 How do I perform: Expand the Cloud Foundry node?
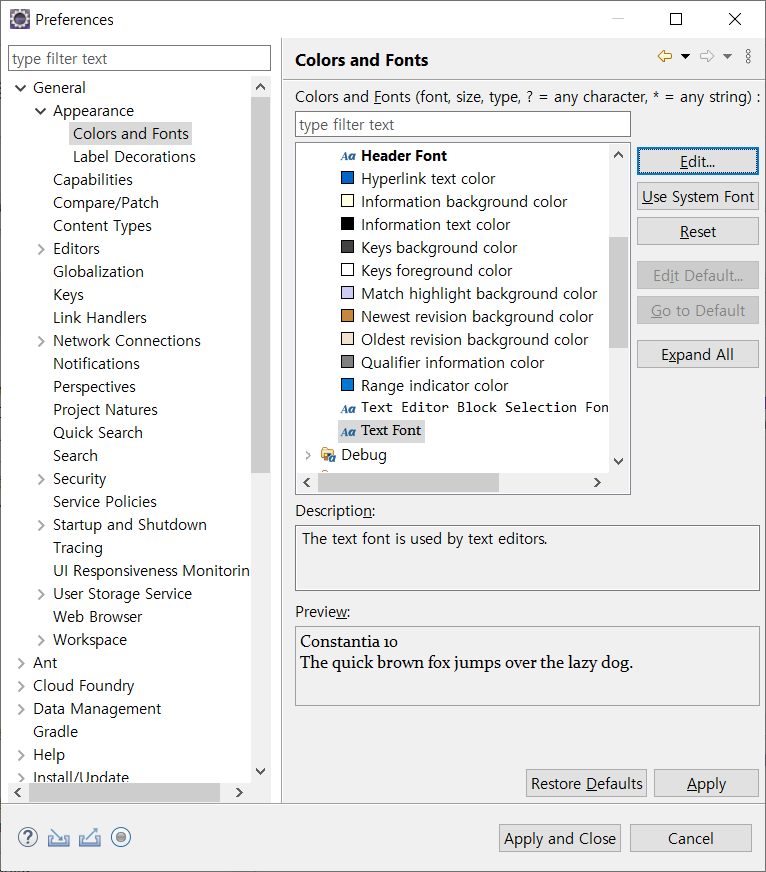(x=21, y=686)
